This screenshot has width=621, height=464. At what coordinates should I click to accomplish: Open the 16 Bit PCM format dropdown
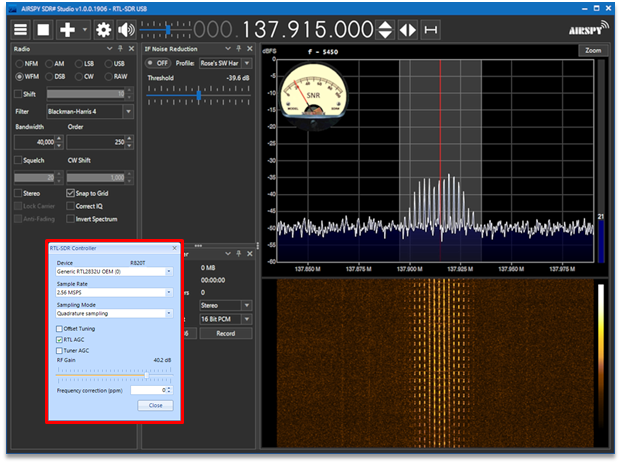point(225,319)
